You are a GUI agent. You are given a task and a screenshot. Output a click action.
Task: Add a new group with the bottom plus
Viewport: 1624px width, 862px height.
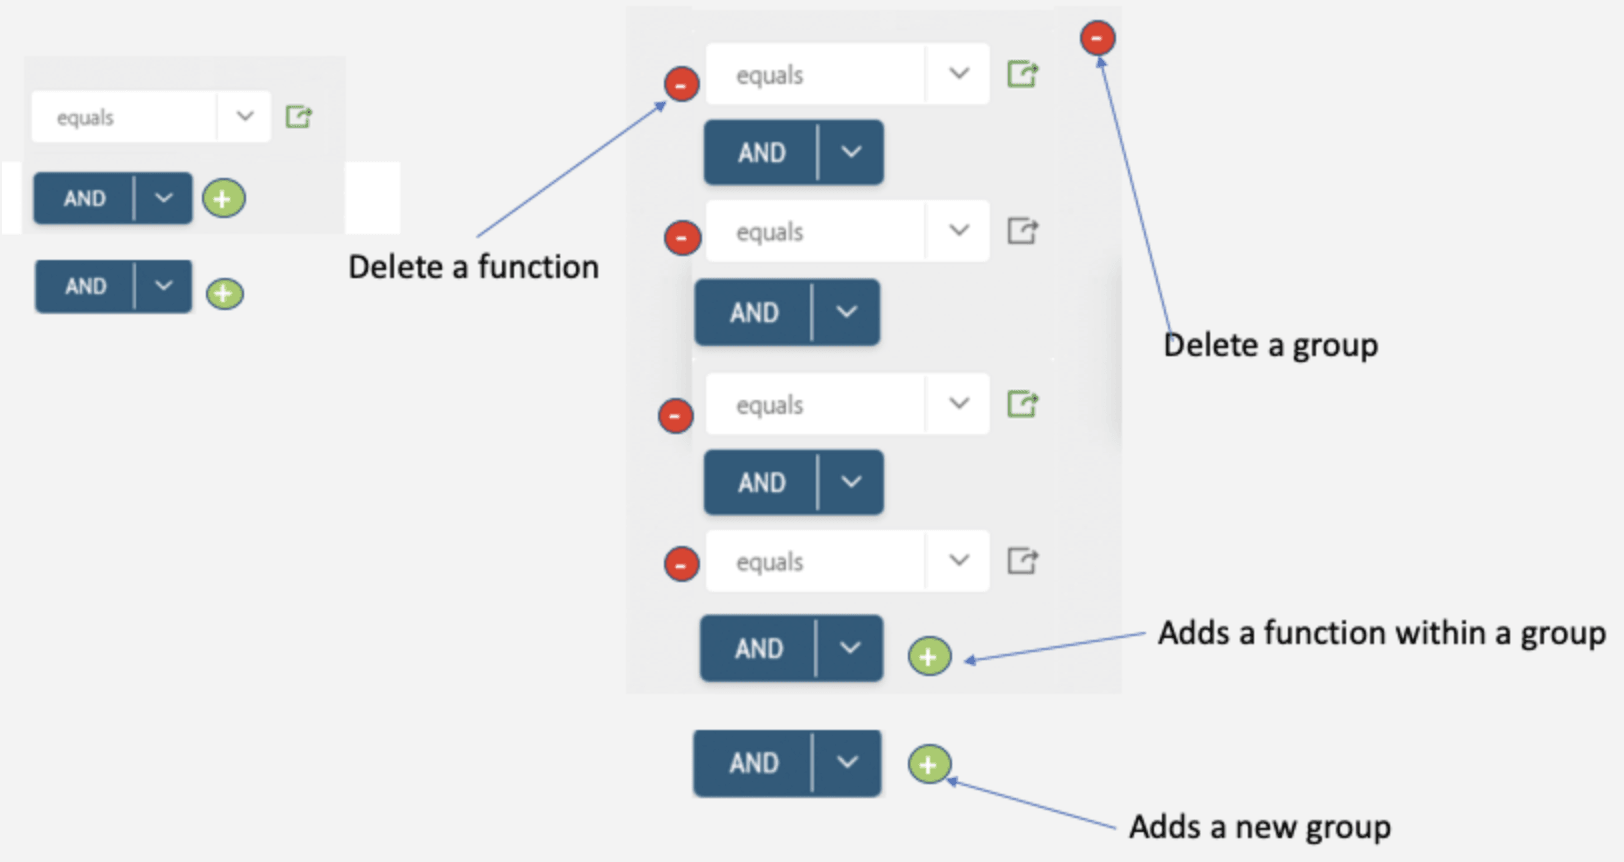(x=929, y=765)
